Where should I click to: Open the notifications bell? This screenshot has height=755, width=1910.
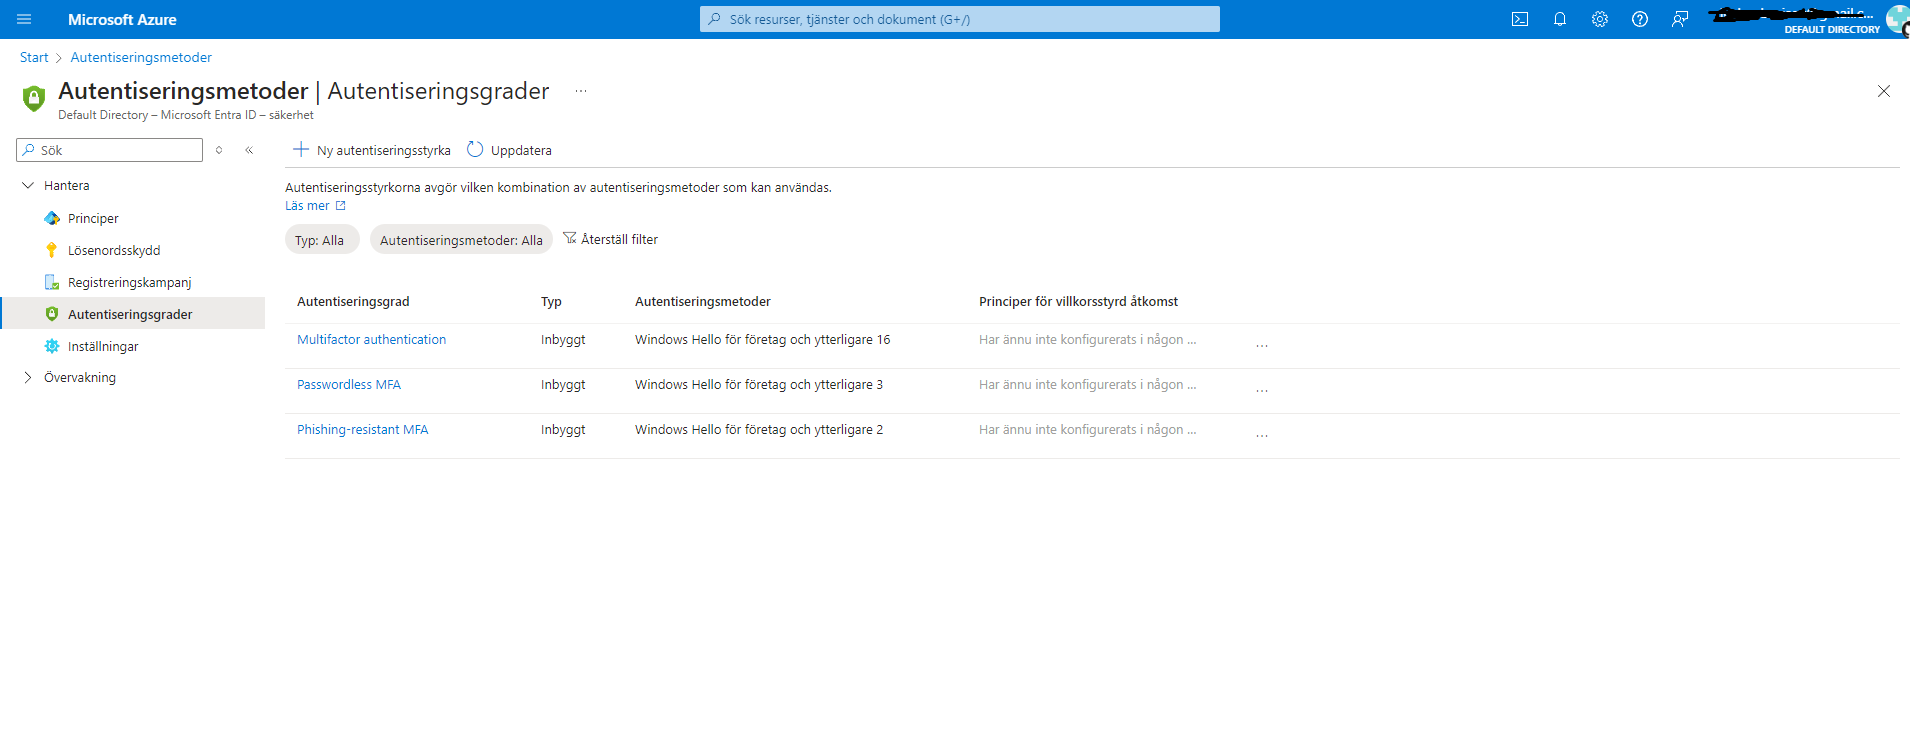(1560, 19)
